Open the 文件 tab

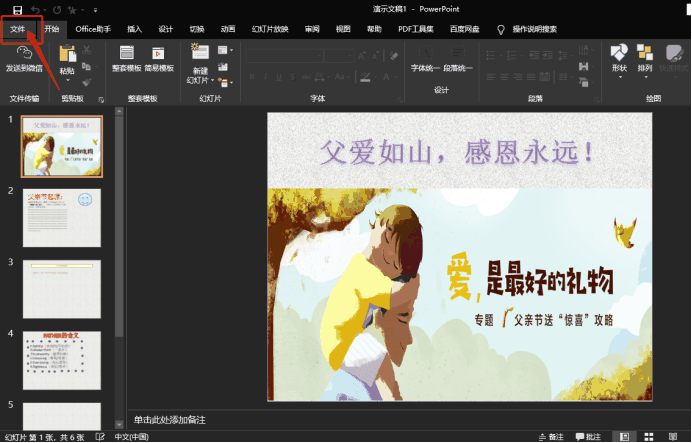tap(18, 29)
